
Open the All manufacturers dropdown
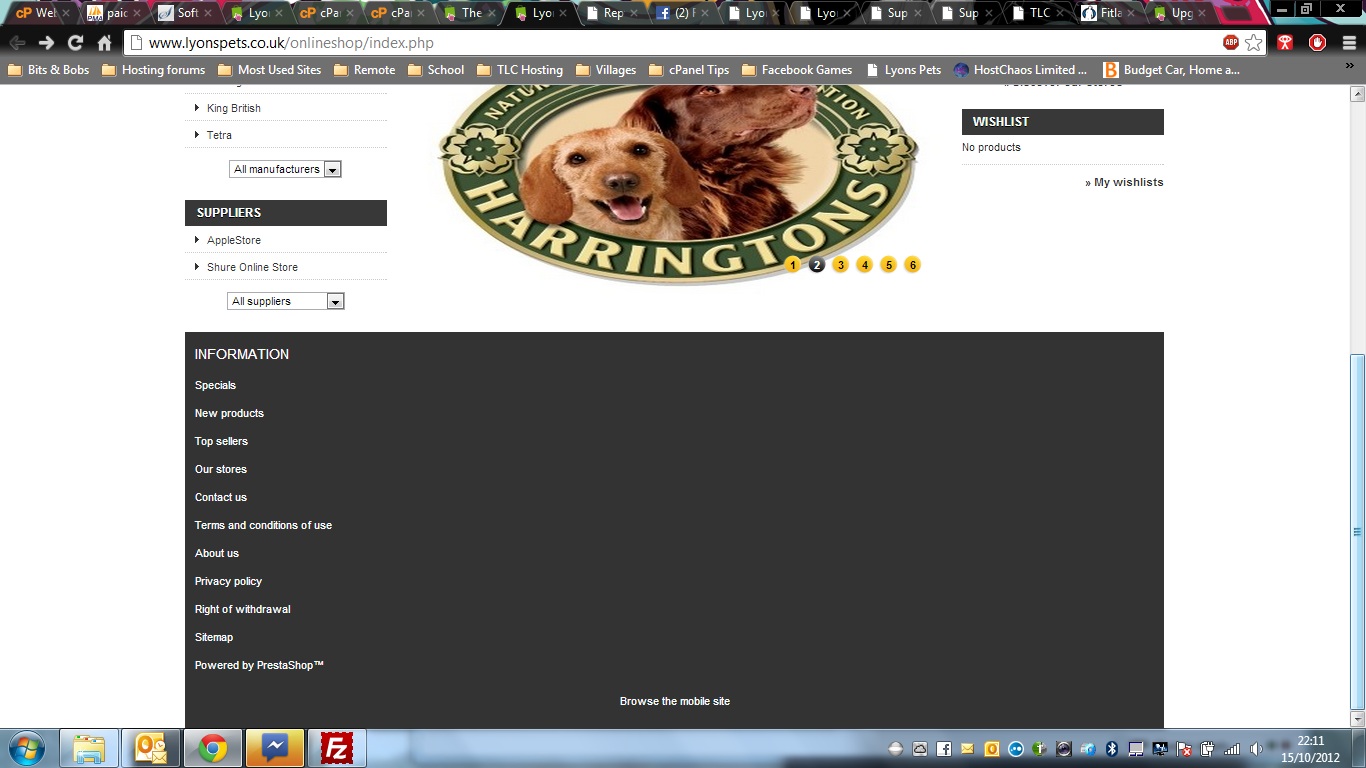(285, 169)
